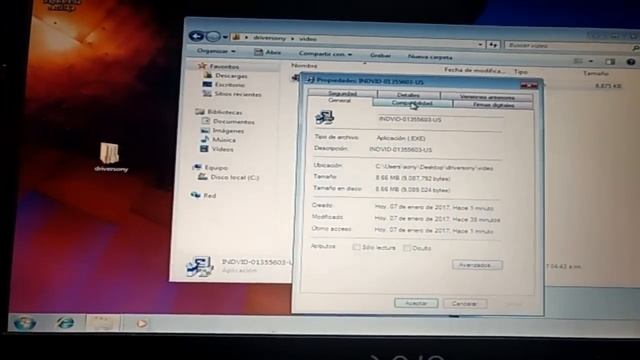Open the address bar dropdown arrow

(480, 44)
